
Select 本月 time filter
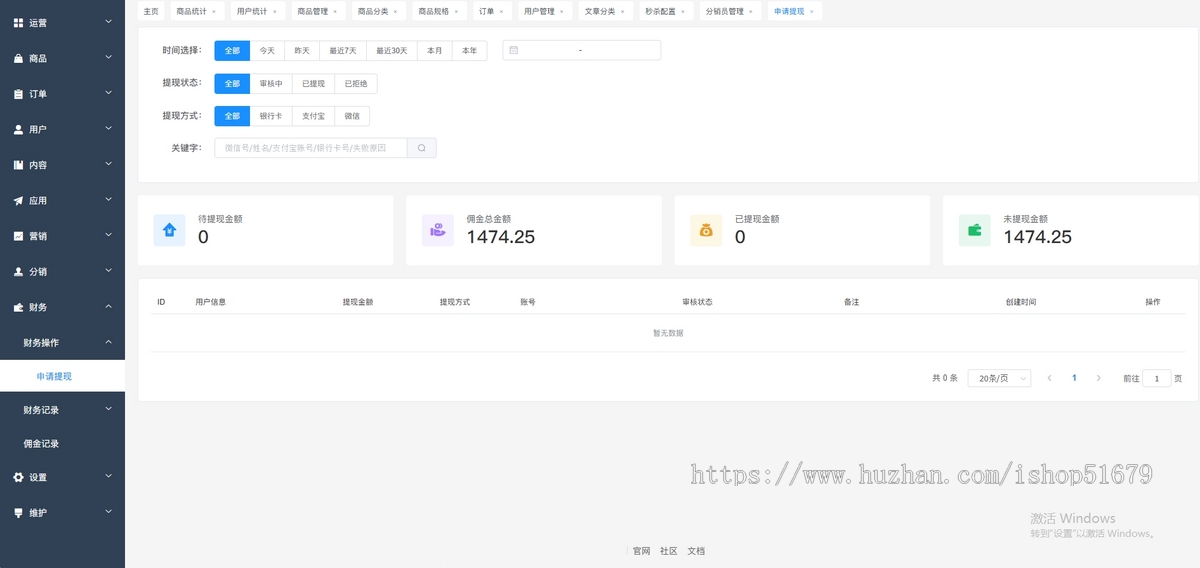coord(434,50)
